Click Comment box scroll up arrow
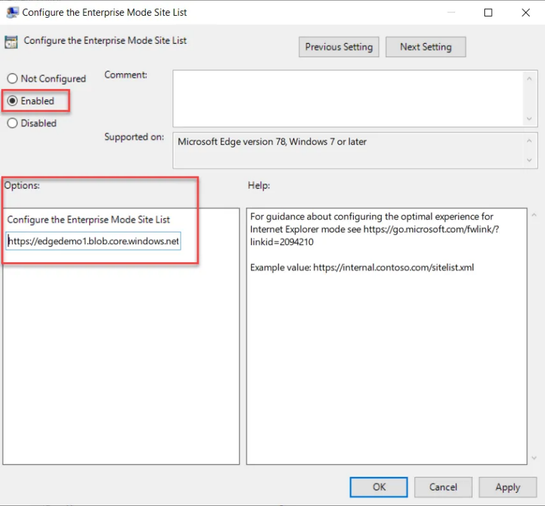This screenshot has width=545, height=506. click(529, 79)
